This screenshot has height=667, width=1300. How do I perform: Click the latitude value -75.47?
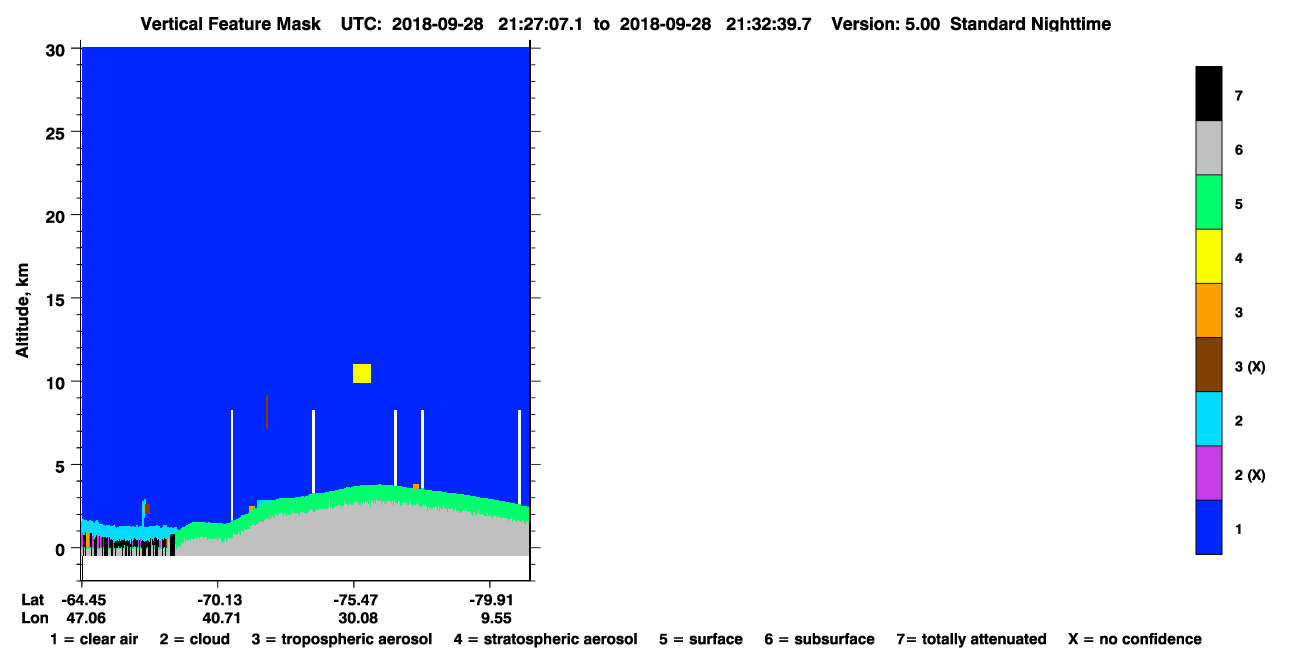(x=355, y=600)
